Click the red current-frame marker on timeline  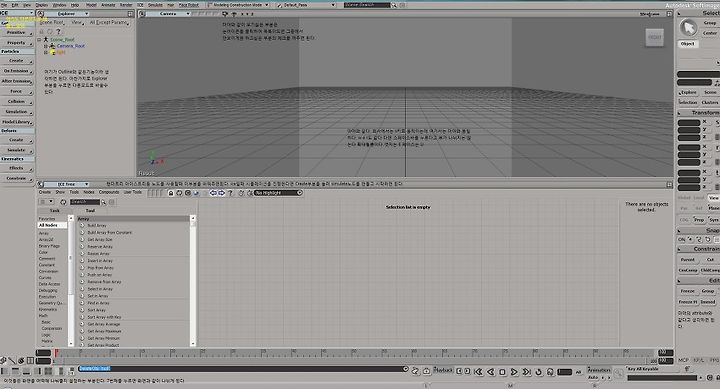56,353
